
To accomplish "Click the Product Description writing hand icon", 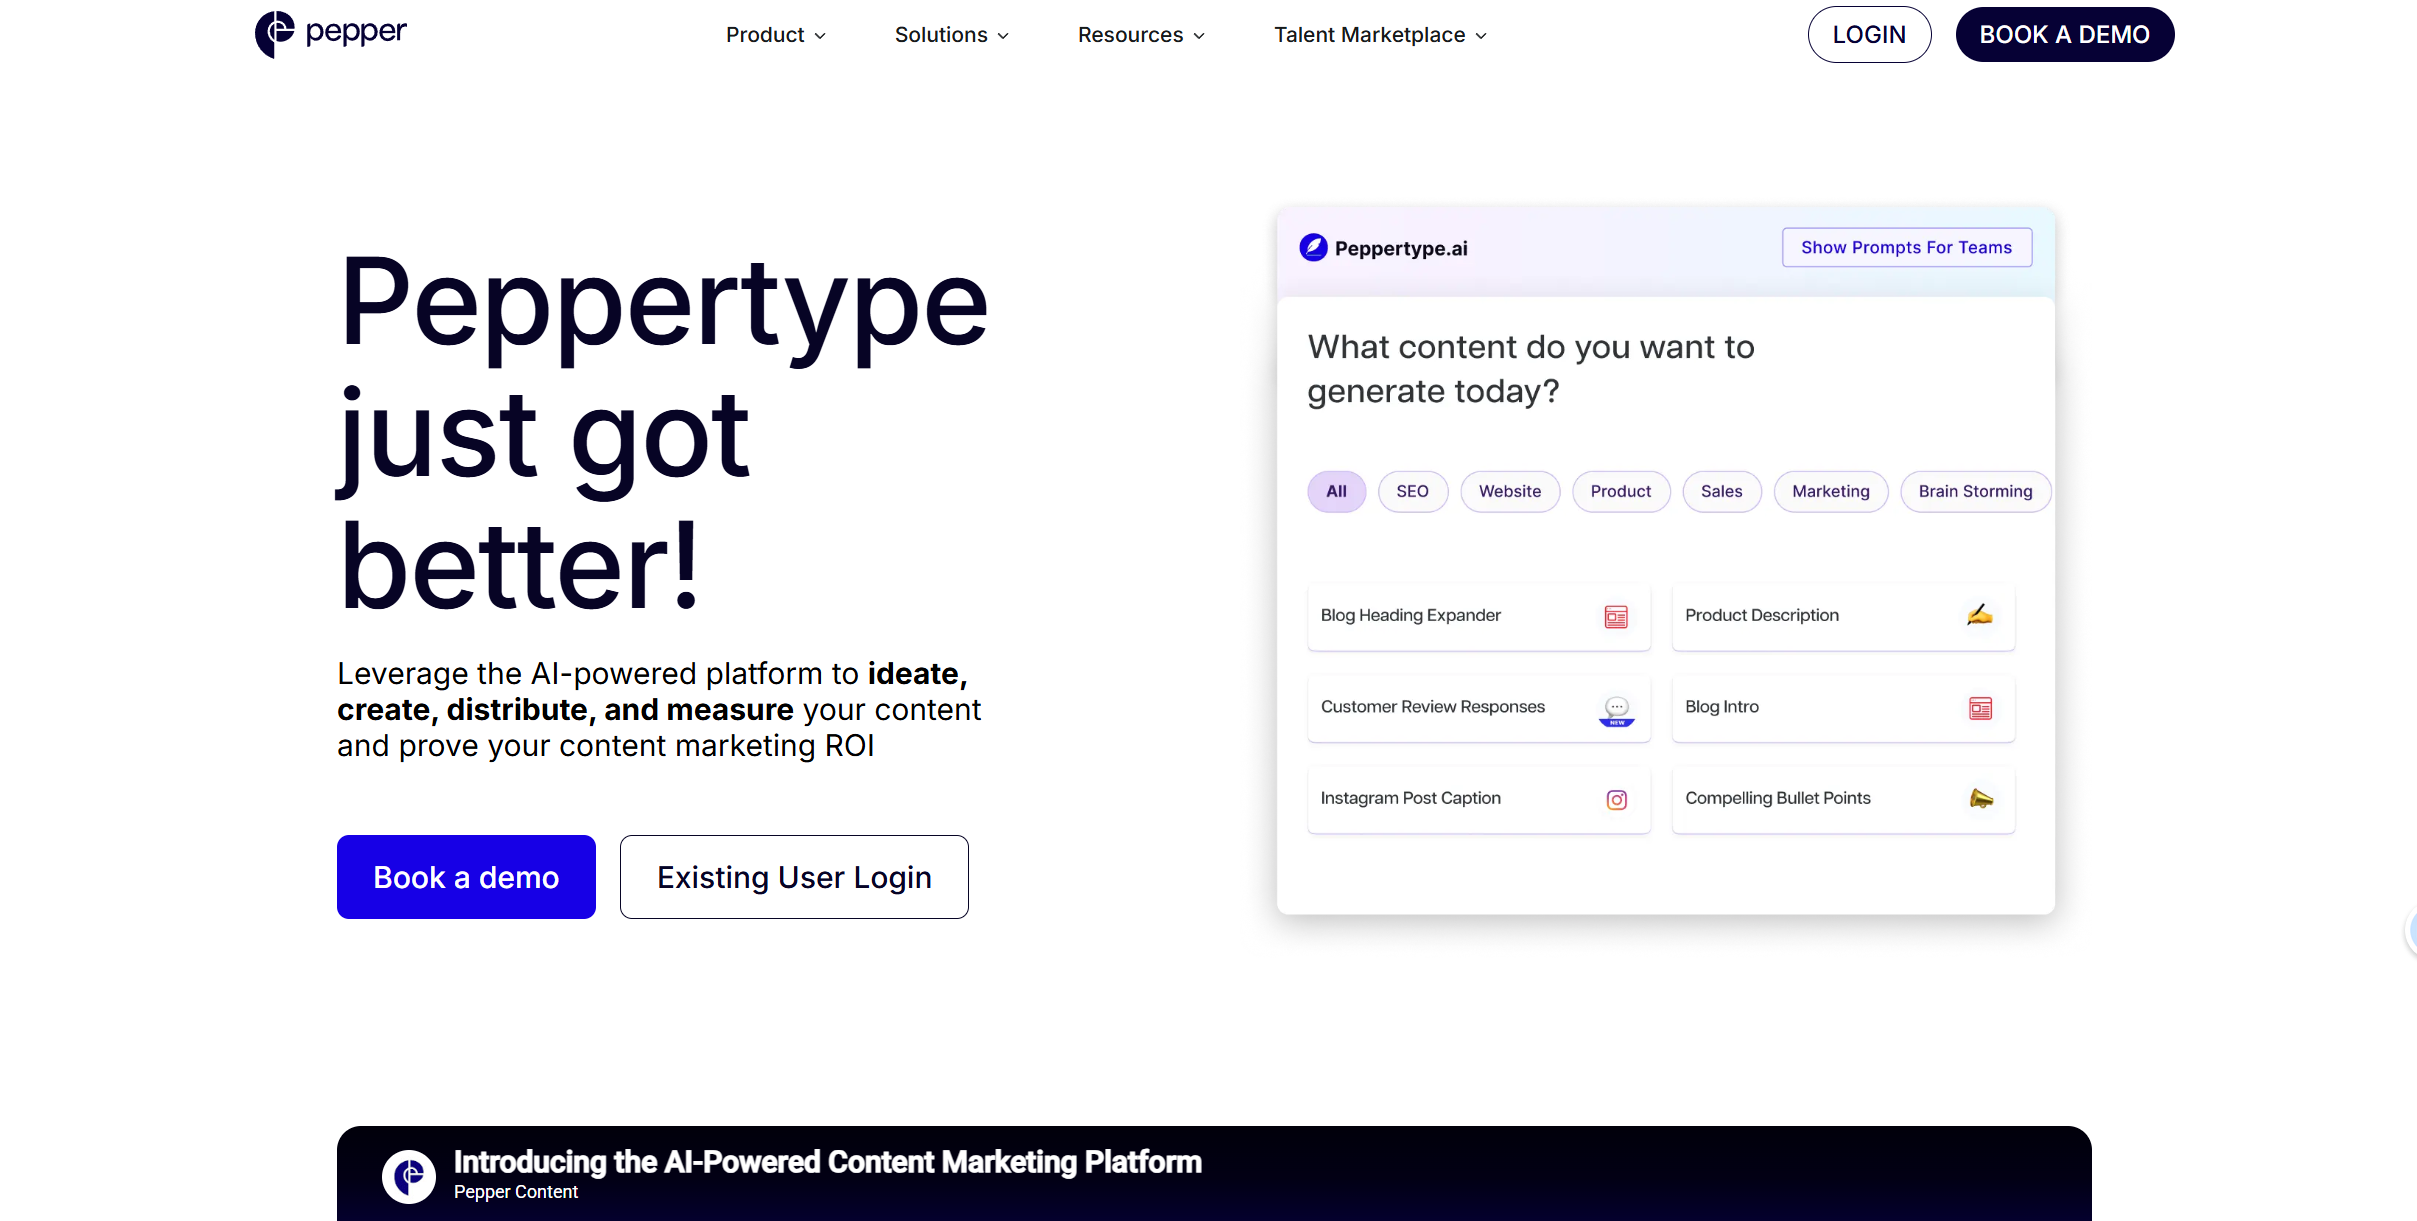I will click(1980, 615).
